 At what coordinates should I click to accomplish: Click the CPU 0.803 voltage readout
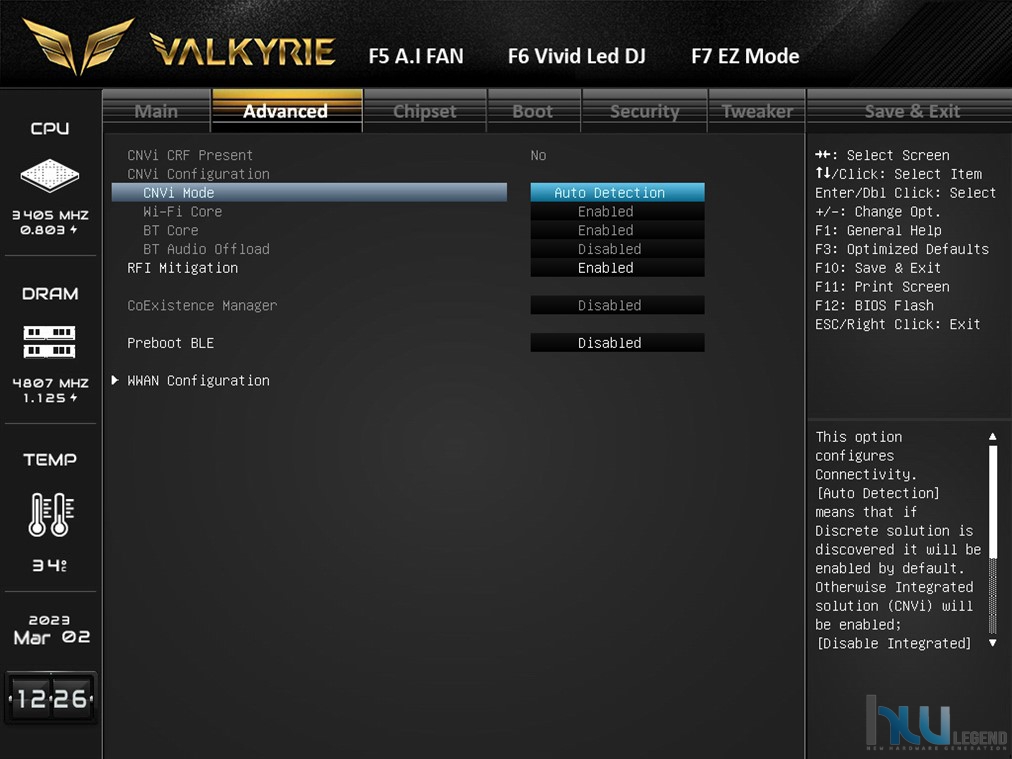[48, 230]
